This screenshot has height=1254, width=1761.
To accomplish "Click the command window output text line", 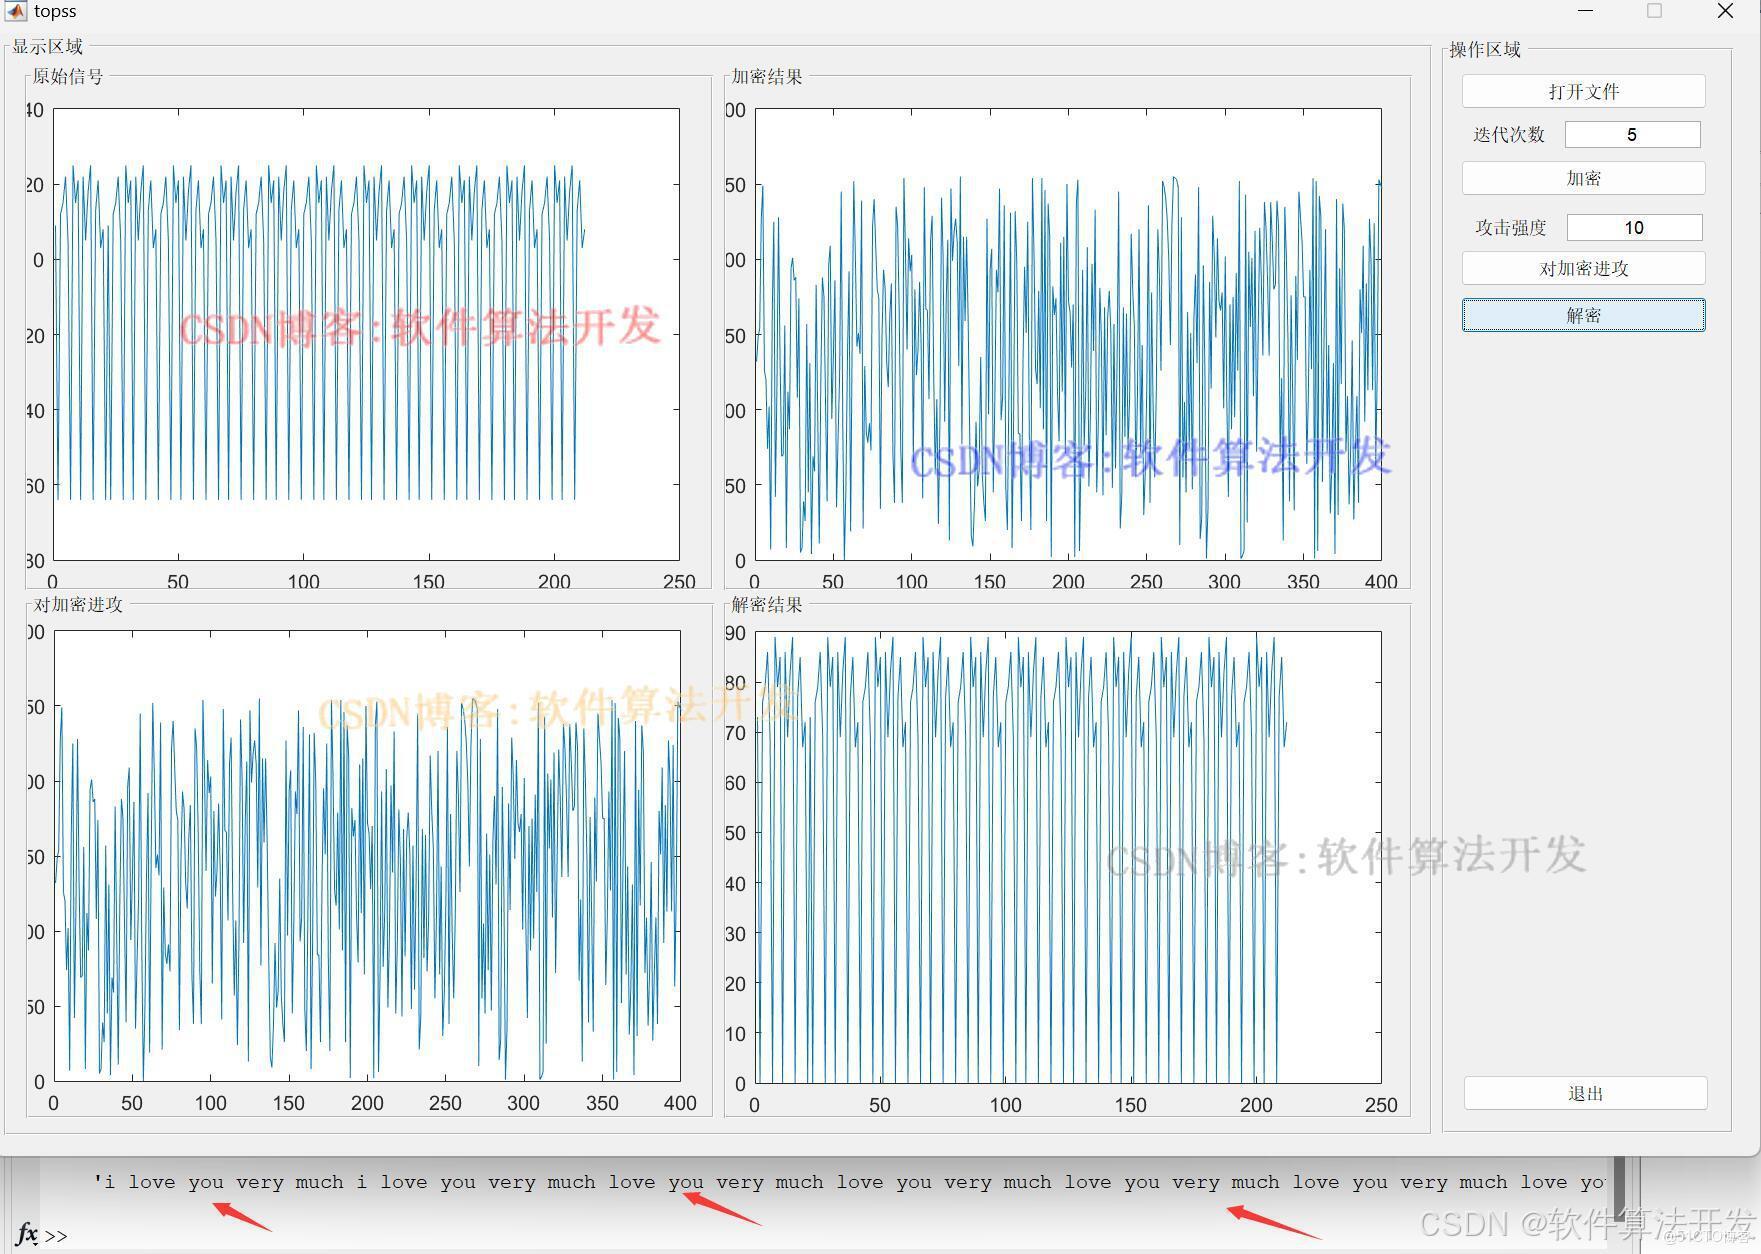I will coord(848,1182).
